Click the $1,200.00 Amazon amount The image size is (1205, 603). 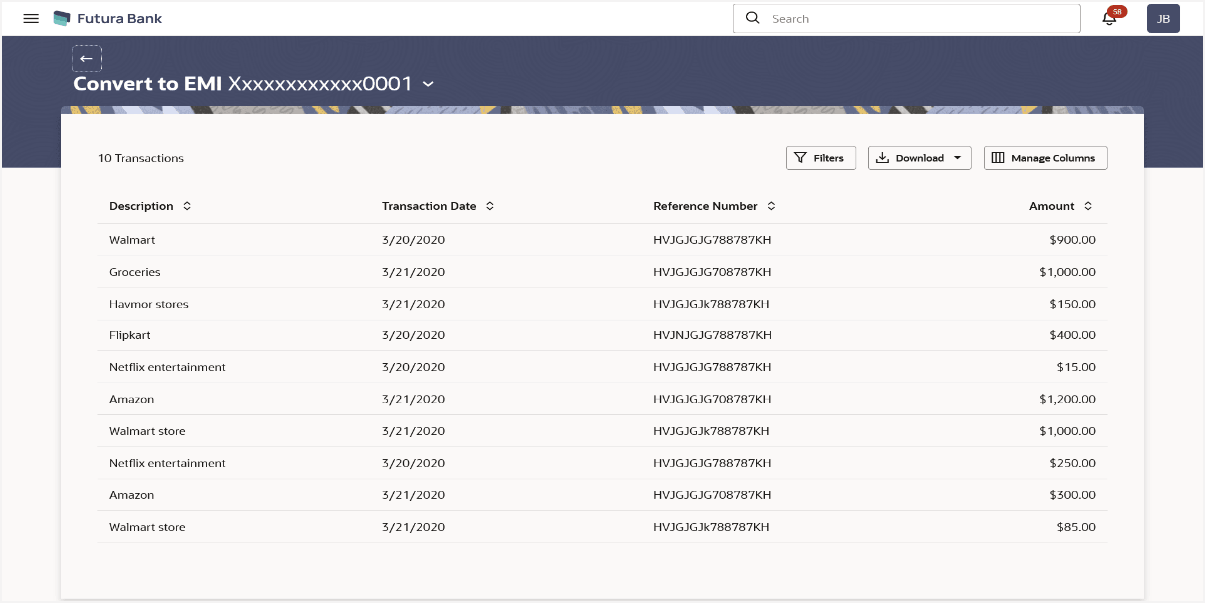click(1067, 399)
